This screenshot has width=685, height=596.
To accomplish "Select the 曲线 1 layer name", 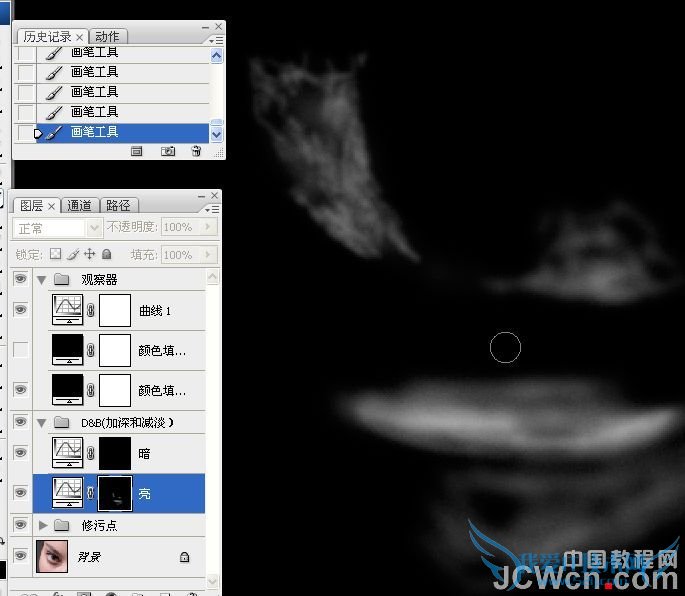I will tap(155, 311).
